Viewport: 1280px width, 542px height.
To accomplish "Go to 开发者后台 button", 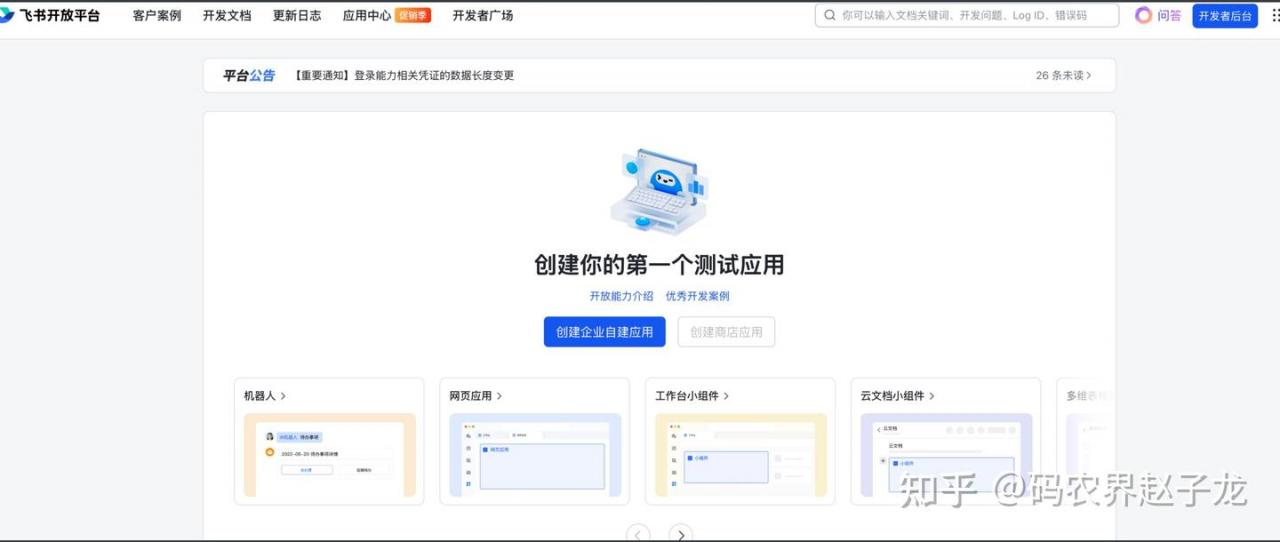I will [x=1225, y=16].
